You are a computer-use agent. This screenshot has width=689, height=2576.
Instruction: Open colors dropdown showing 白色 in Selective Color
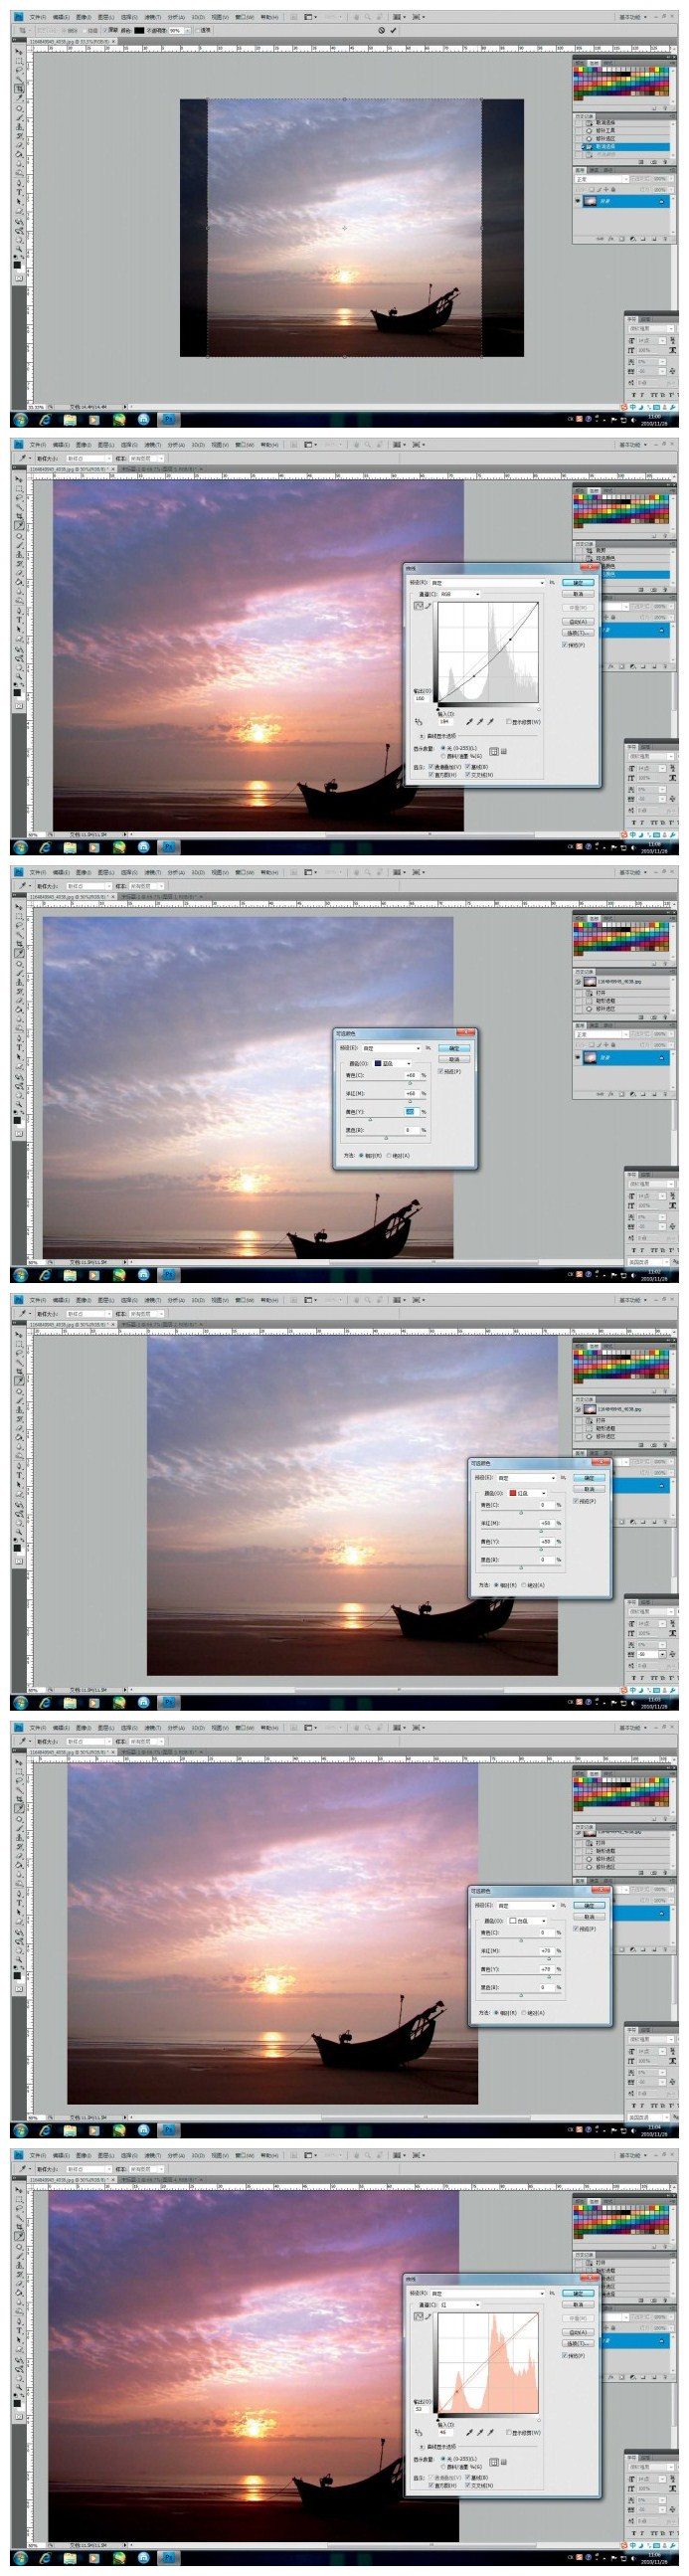pos(528,1921)
